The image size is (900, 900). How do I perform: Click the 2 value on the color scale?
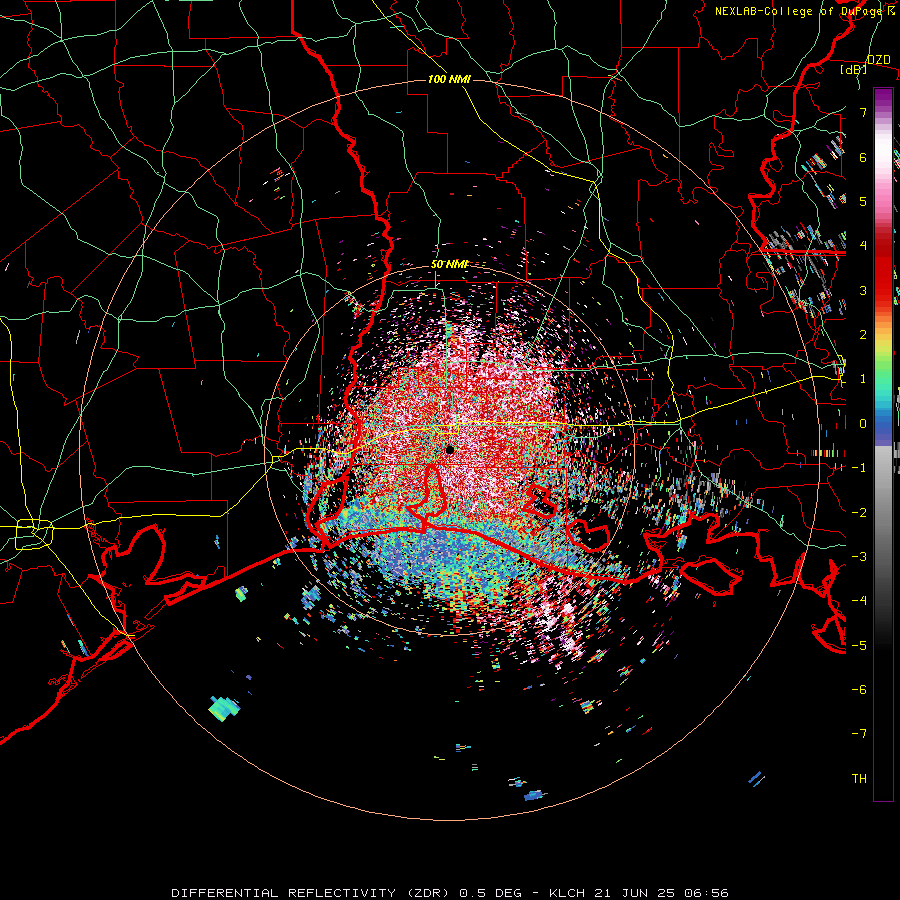tap(863, 335)
